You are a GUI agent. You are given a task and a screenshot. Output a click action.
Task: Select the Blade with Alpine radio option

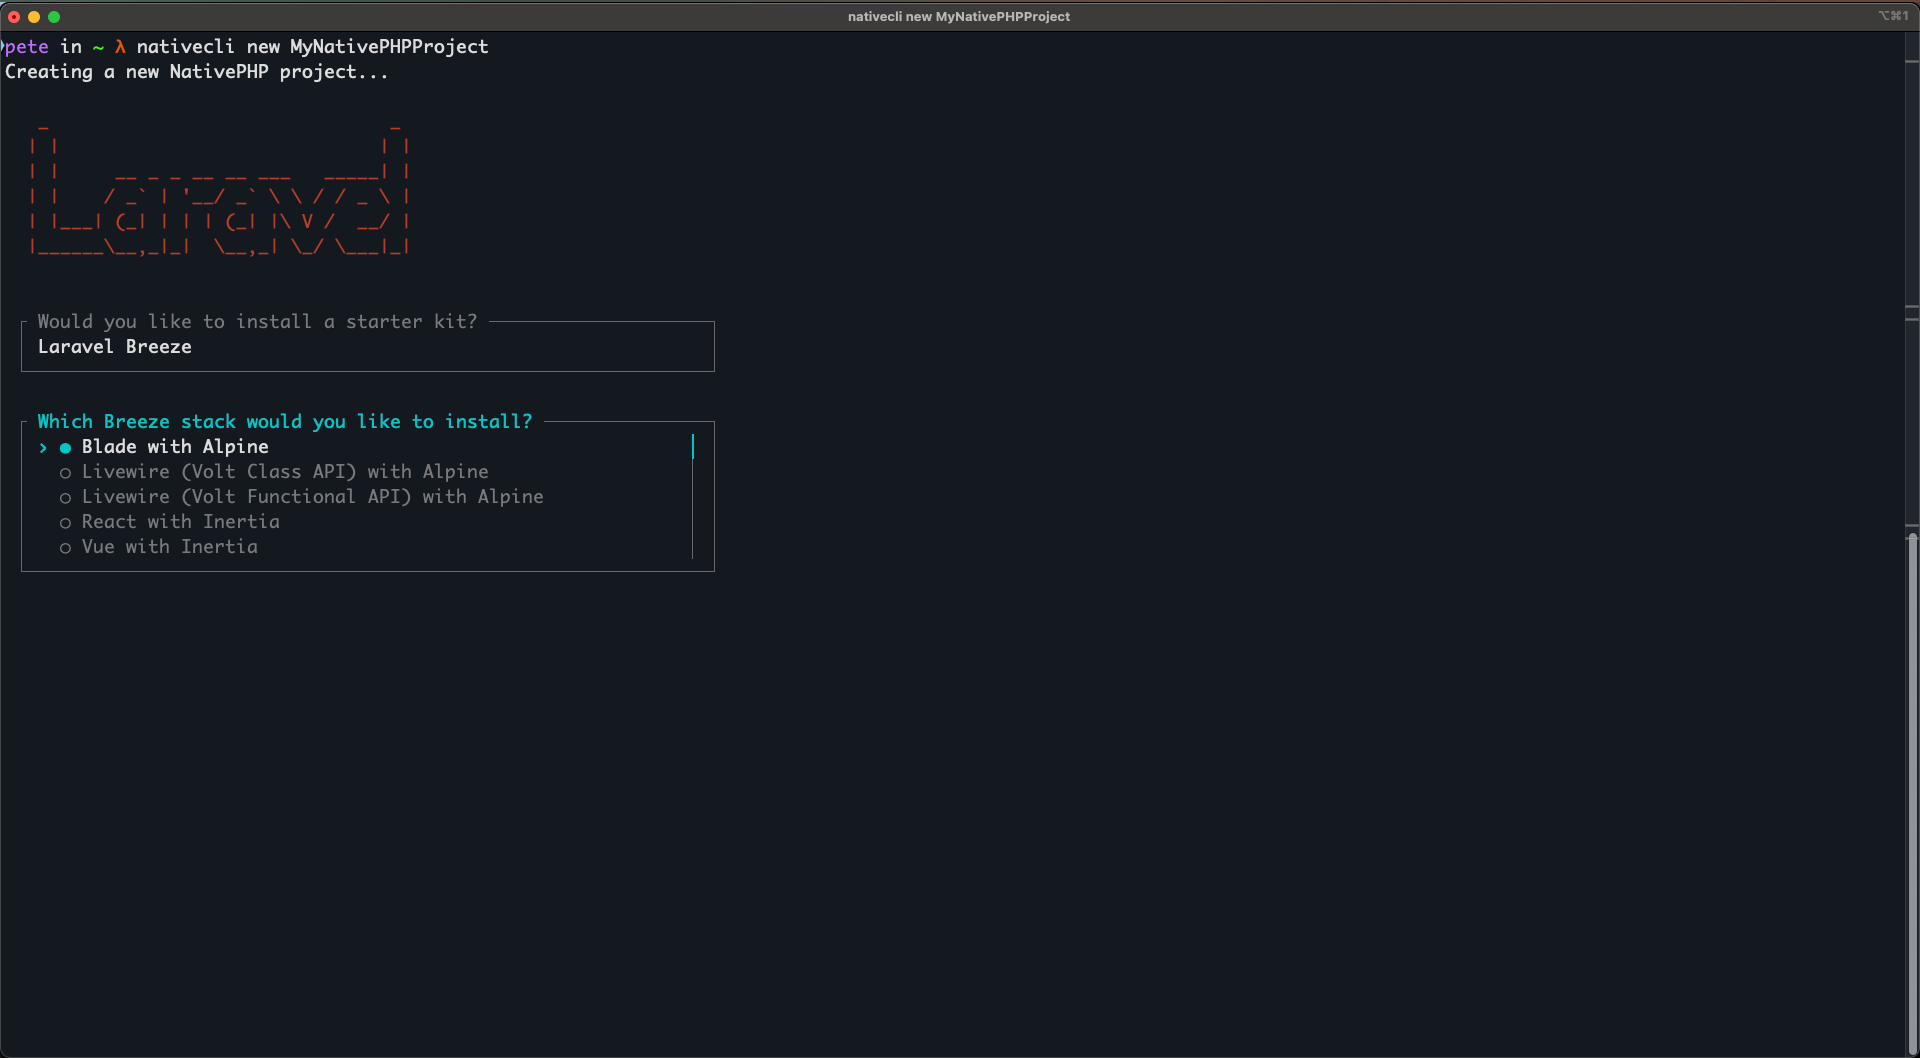(x=164, y=447)
